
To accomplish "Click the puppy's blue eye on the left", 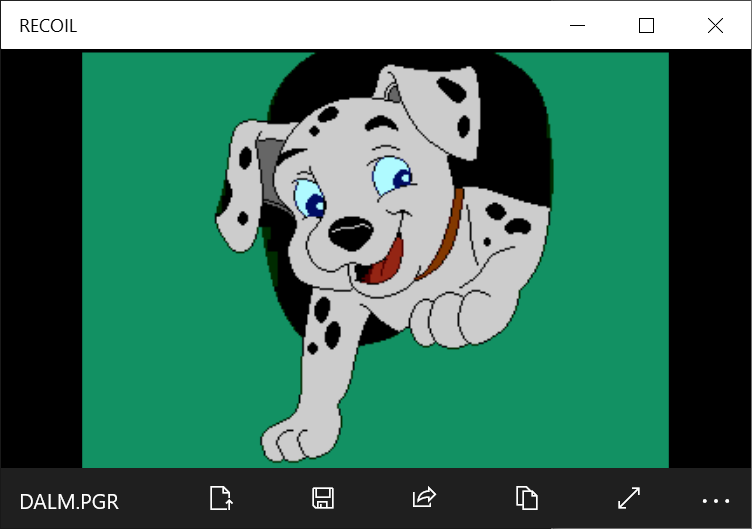I will click(310, 200).
